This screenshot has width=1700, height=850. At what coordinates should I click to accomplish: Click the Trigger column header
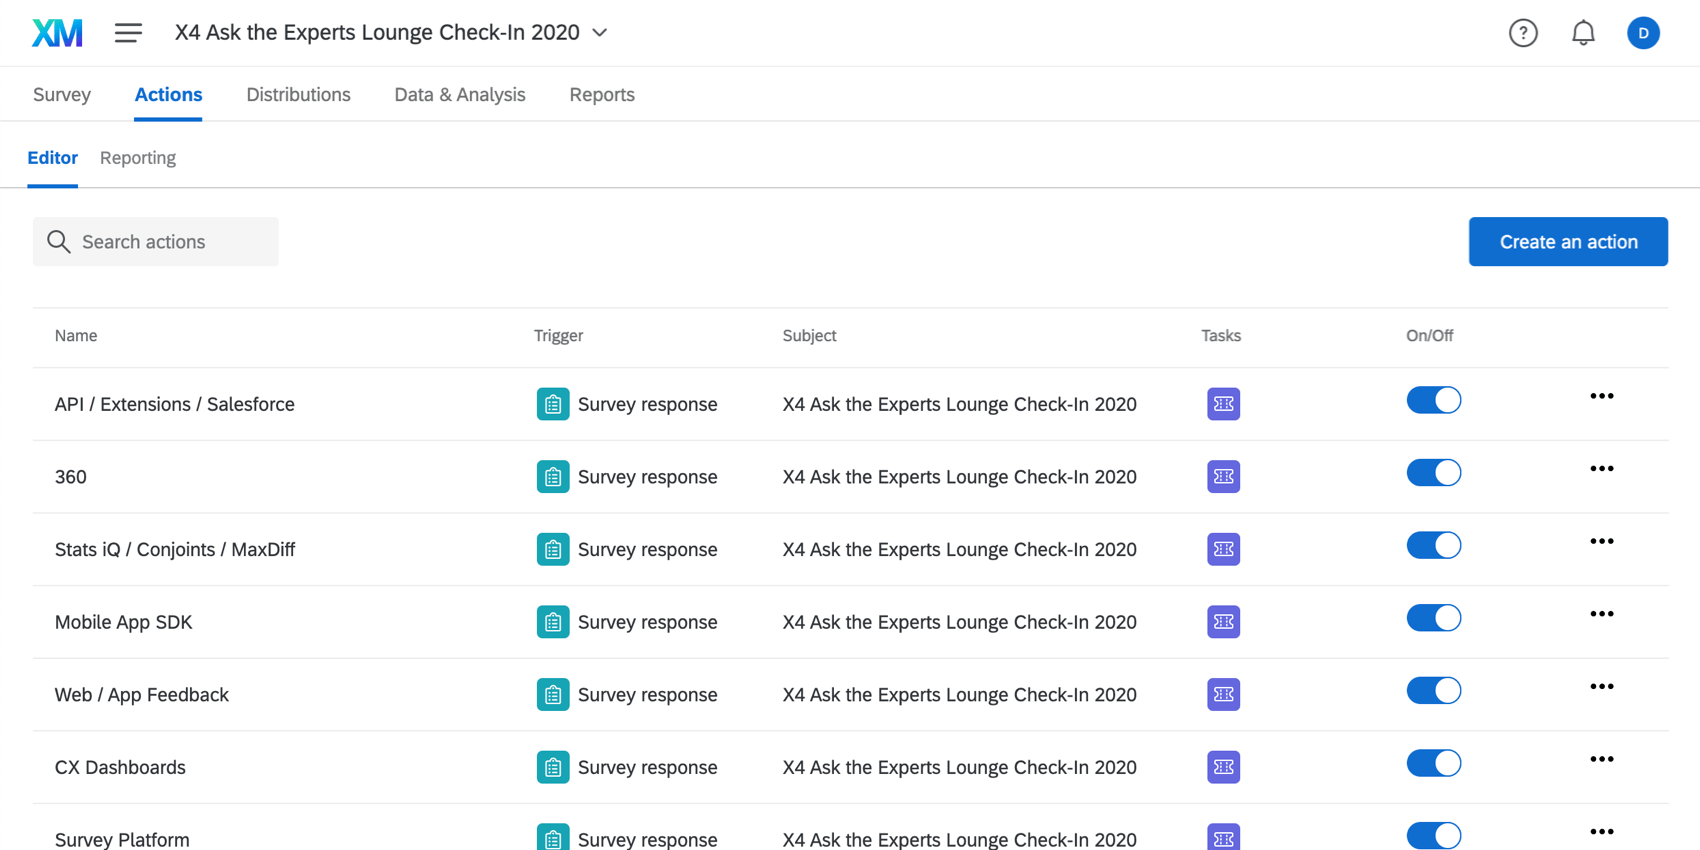pos(559,336)
